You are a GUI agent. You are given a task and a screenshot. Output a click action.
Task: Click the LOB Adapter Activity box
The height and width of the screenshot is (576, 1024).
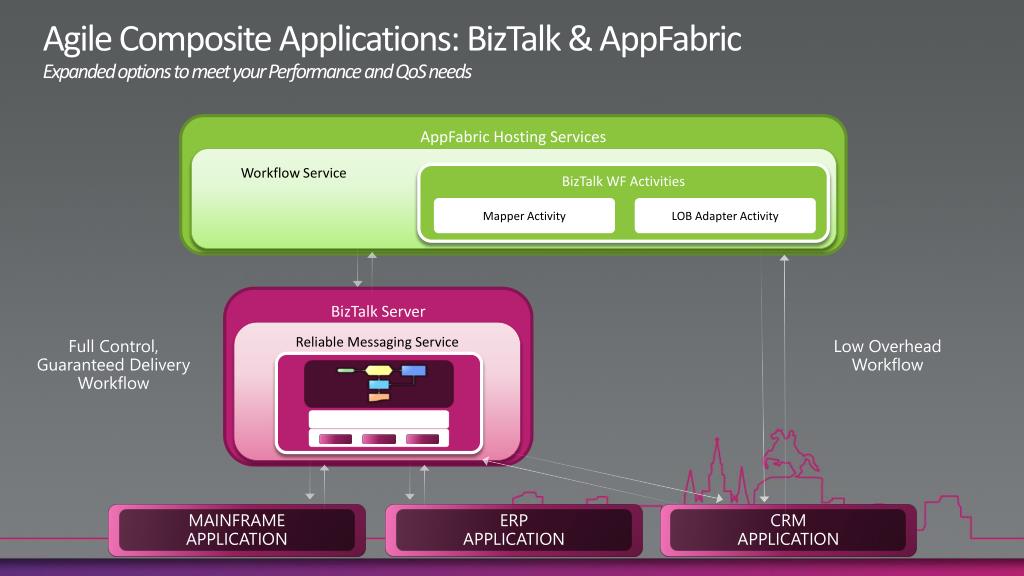point(725,216)
